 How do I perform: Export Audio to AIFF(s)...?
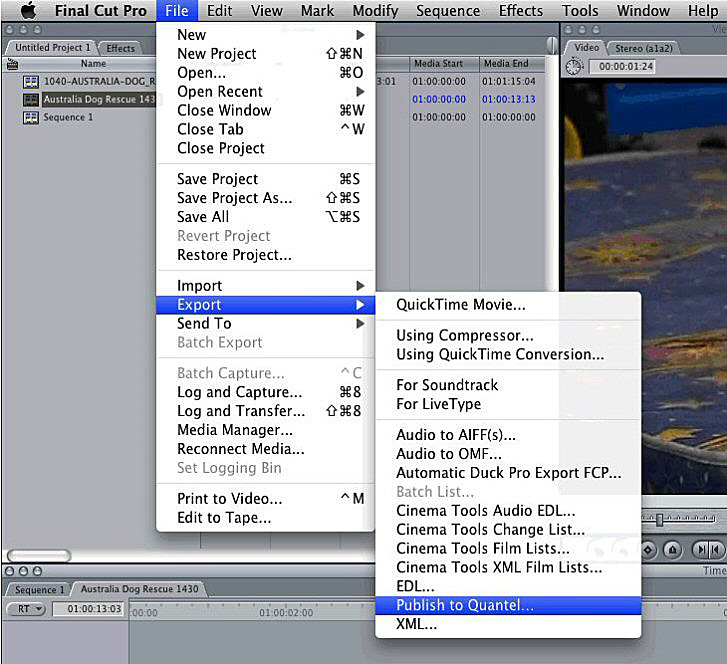508,435
